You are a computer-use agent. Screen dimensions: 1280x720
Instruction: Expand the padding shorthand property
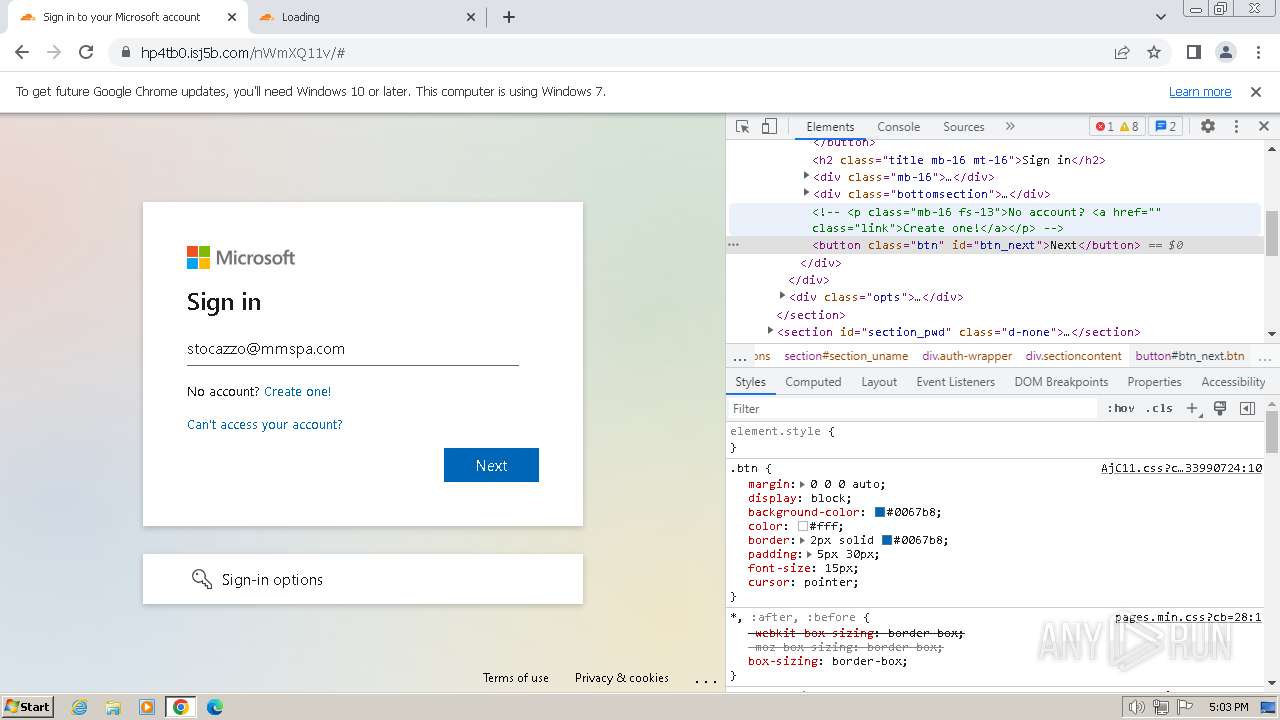(810, 554)
